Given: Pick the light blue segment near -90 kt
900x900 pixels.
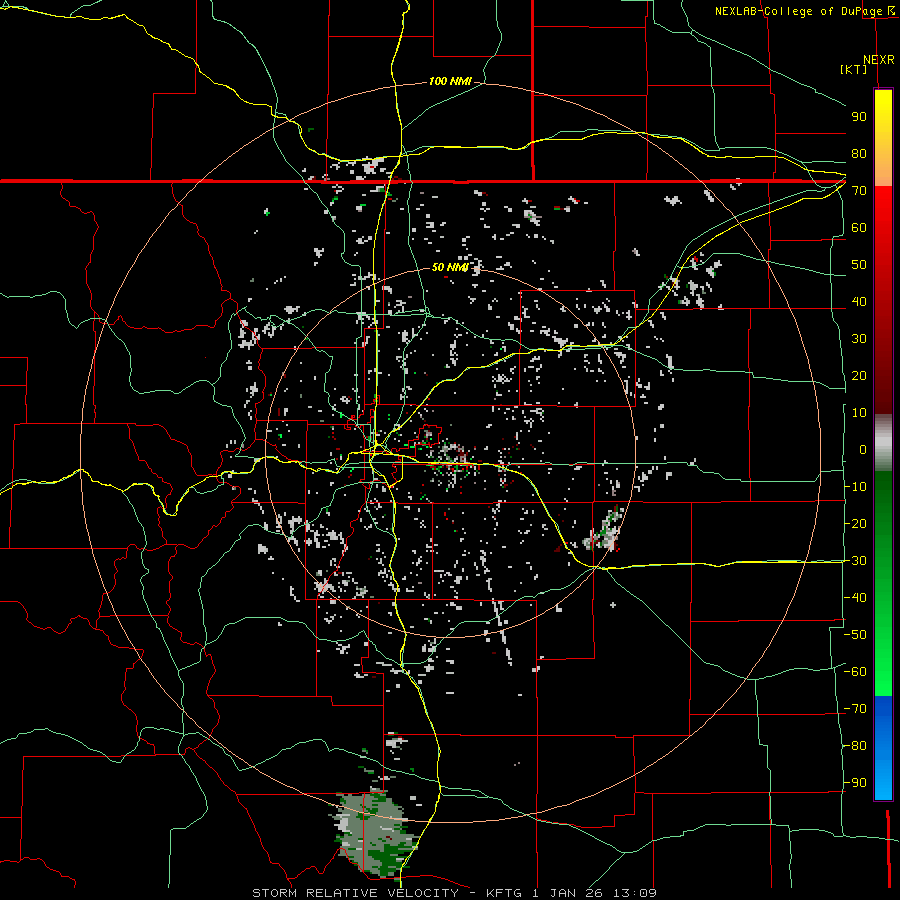Looking at the screenshot, I should coord(883,778).
